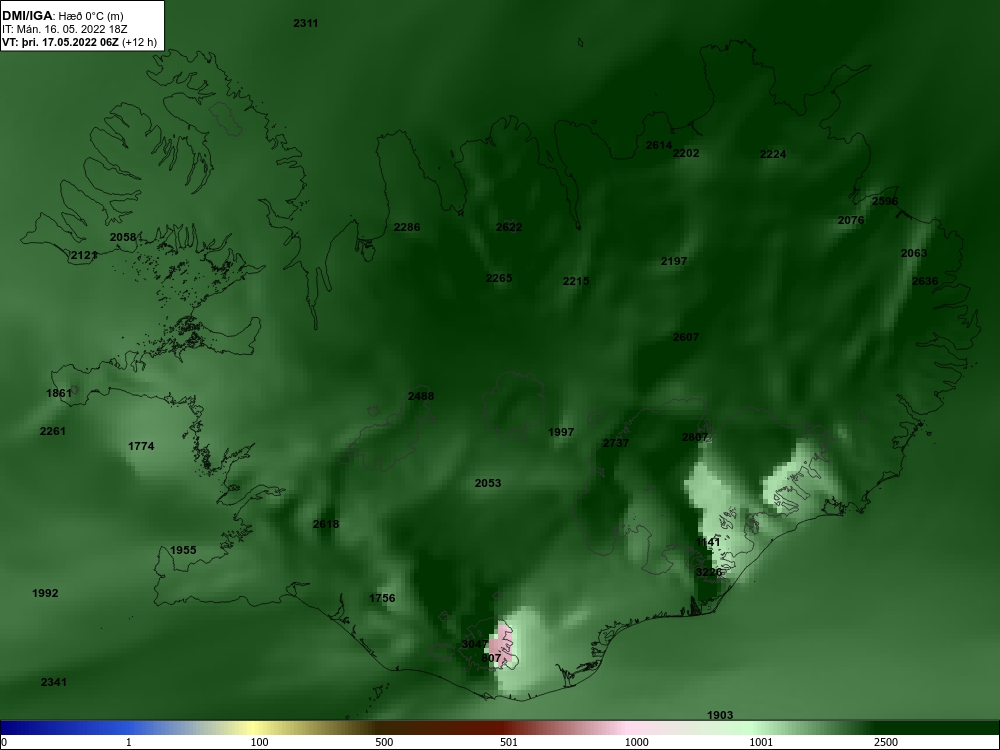This screenshot has height=750, width=1000.
Task: Click the legend label 100
Action: pyautogui.click(x=259, y=742)
